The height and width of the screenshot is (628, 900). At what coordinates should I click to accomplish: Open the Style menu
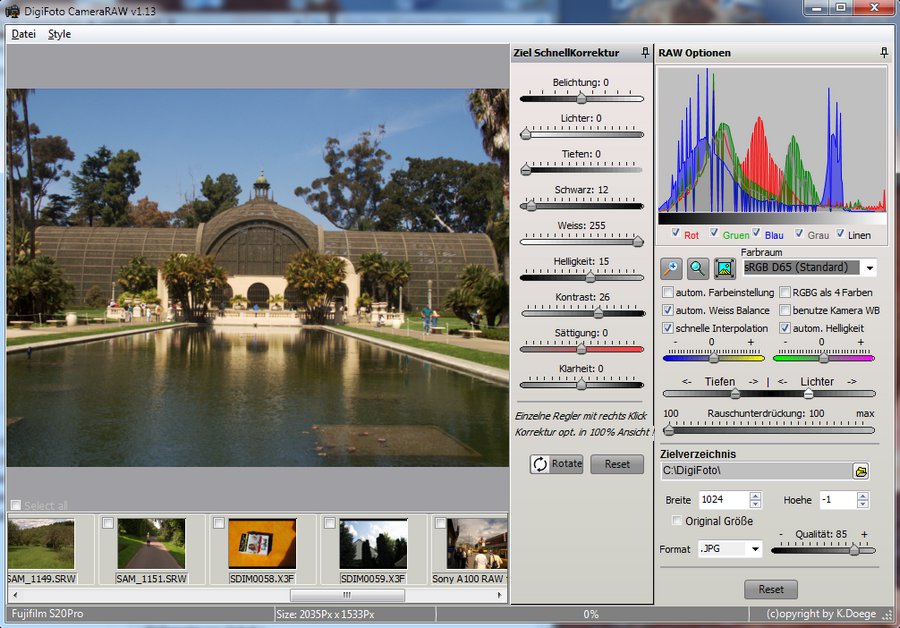click(x=59, y=34)
